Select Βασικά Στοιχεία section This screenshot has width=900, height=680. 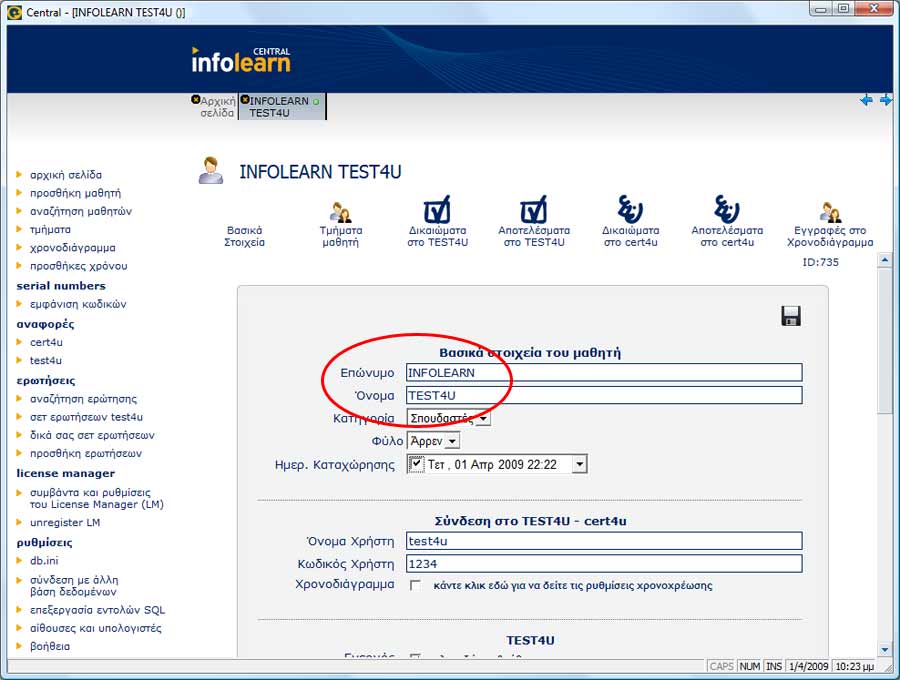tap(245, 236)
